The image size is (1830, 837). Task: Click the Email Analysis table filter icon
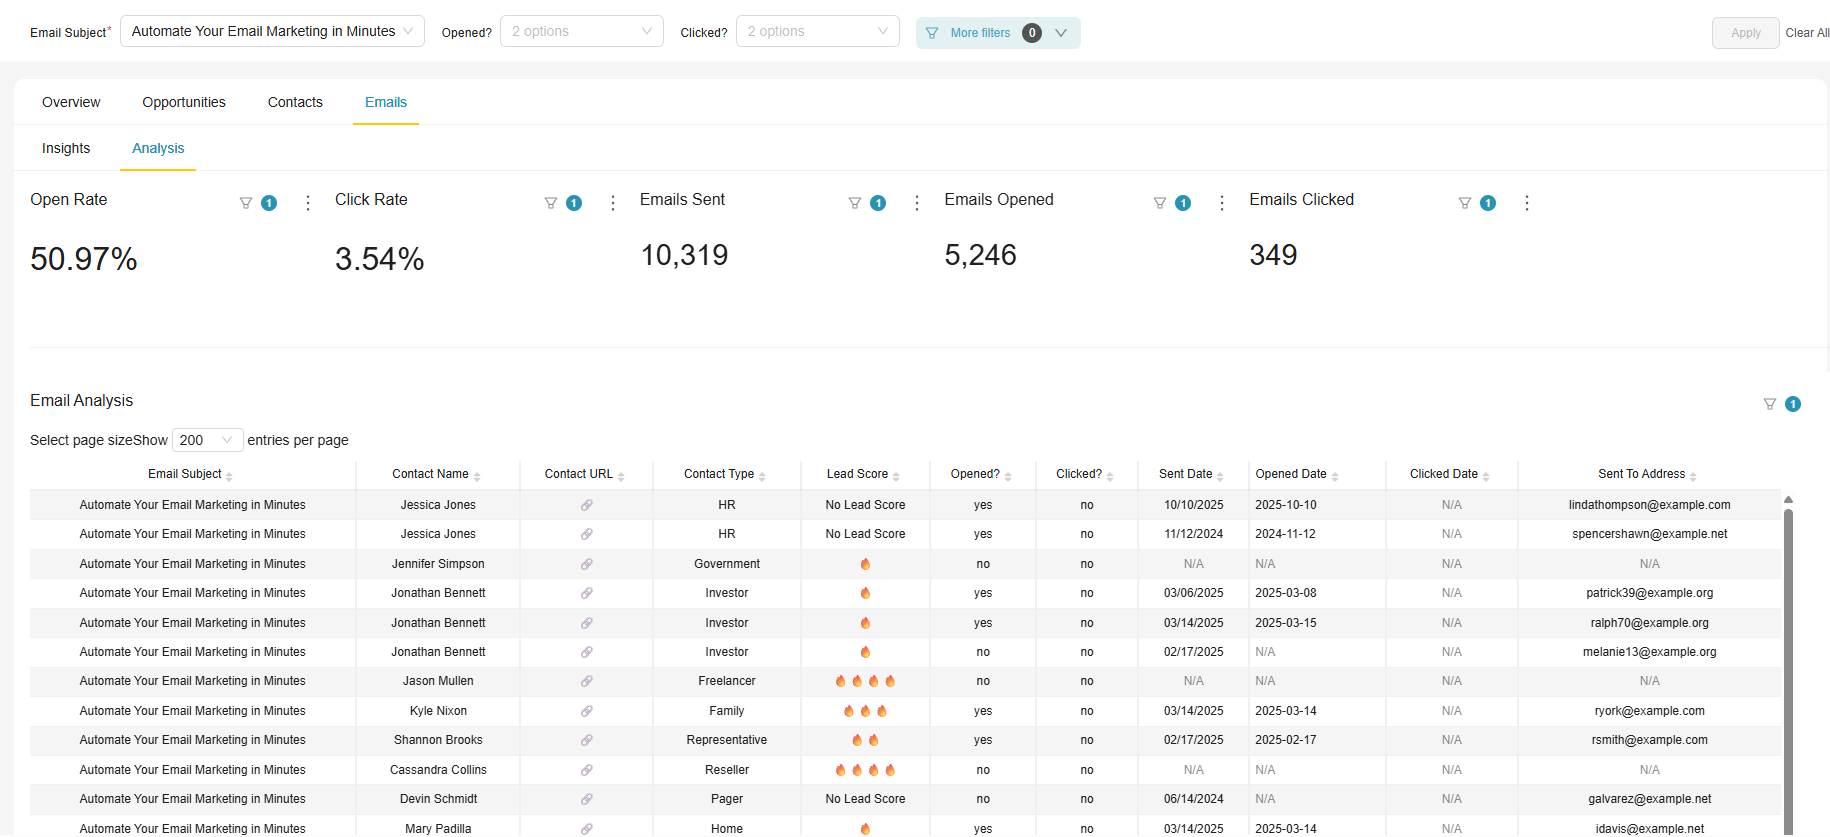1770,404
